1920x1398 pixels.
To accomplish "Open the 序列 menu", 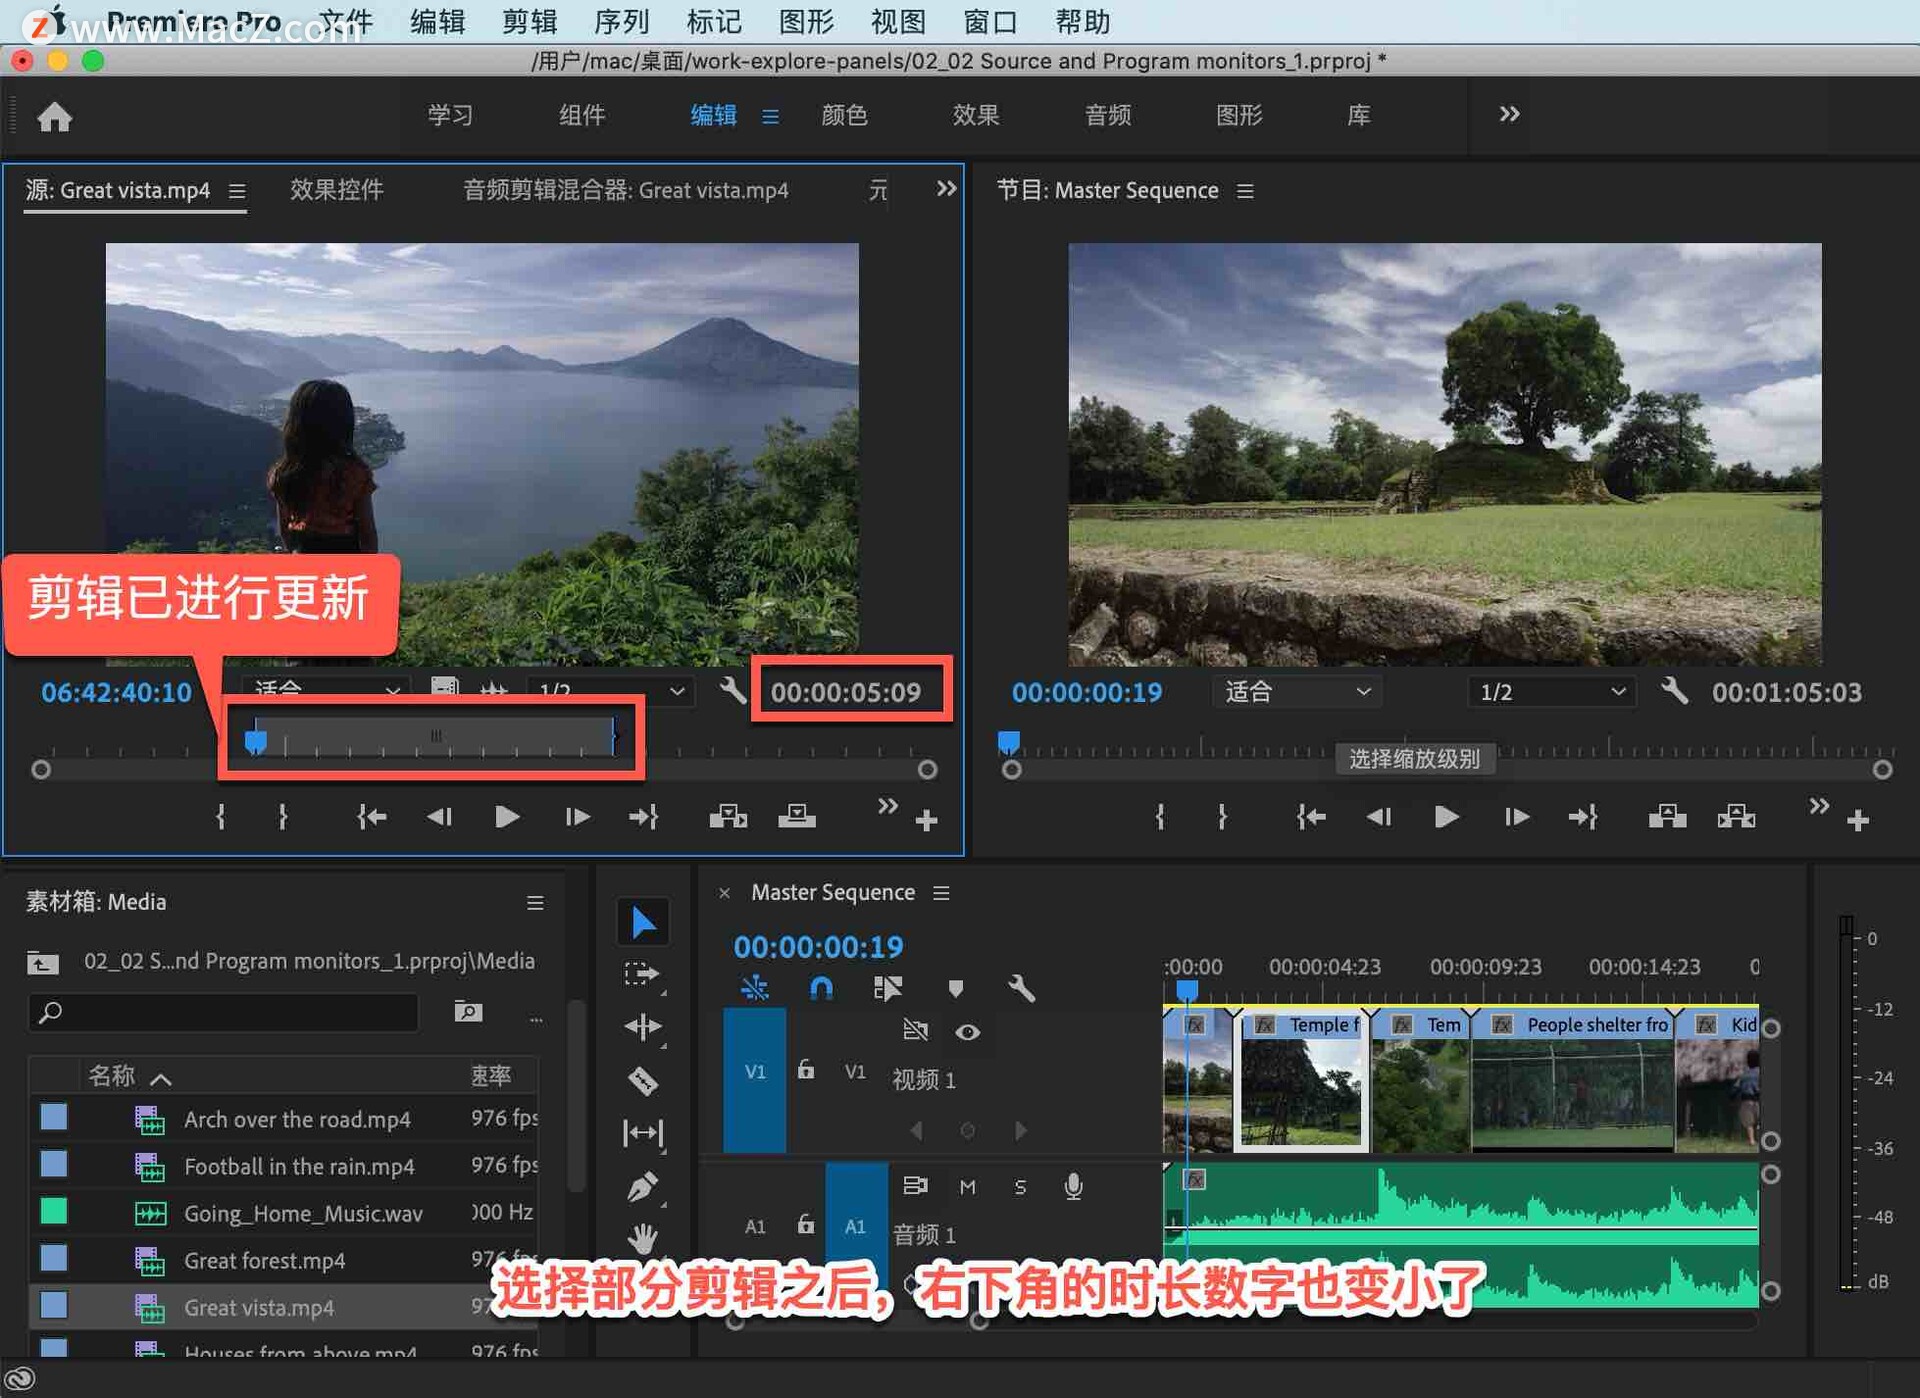I will tap(621, 21).
